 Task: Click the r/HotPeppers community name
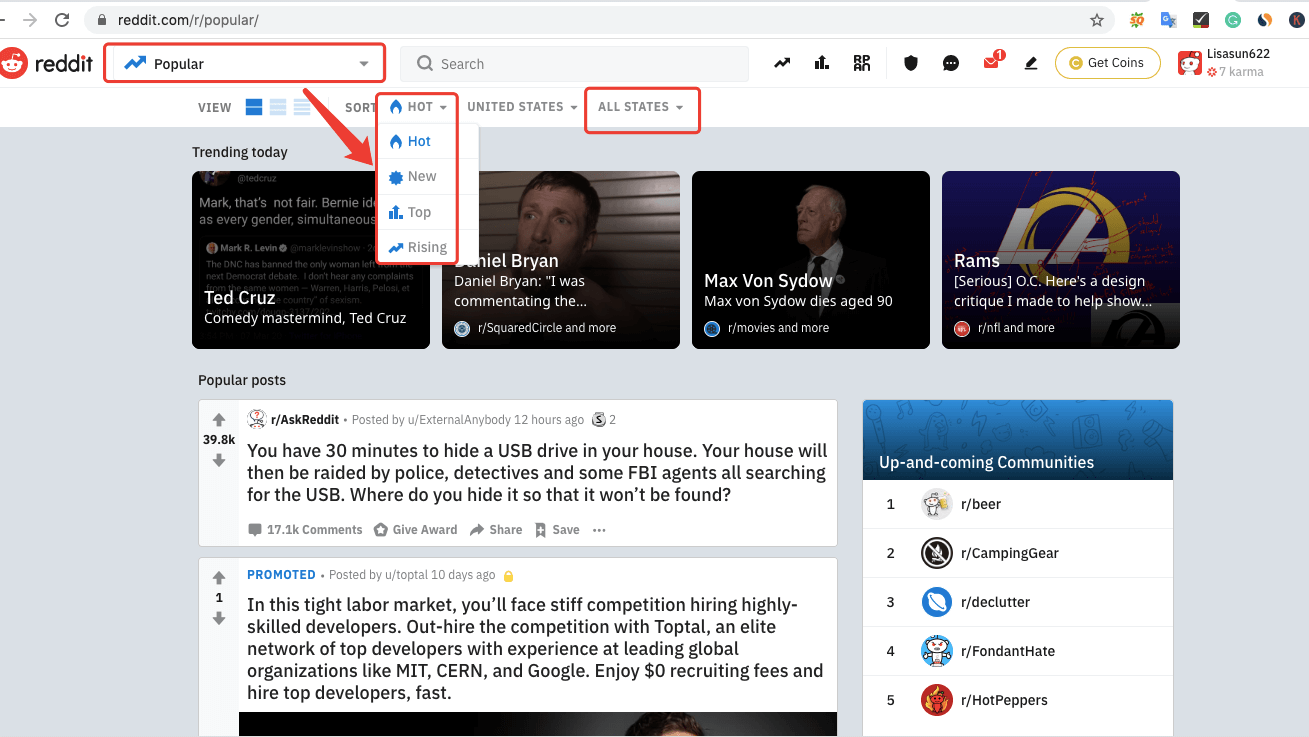point(1004,700)
